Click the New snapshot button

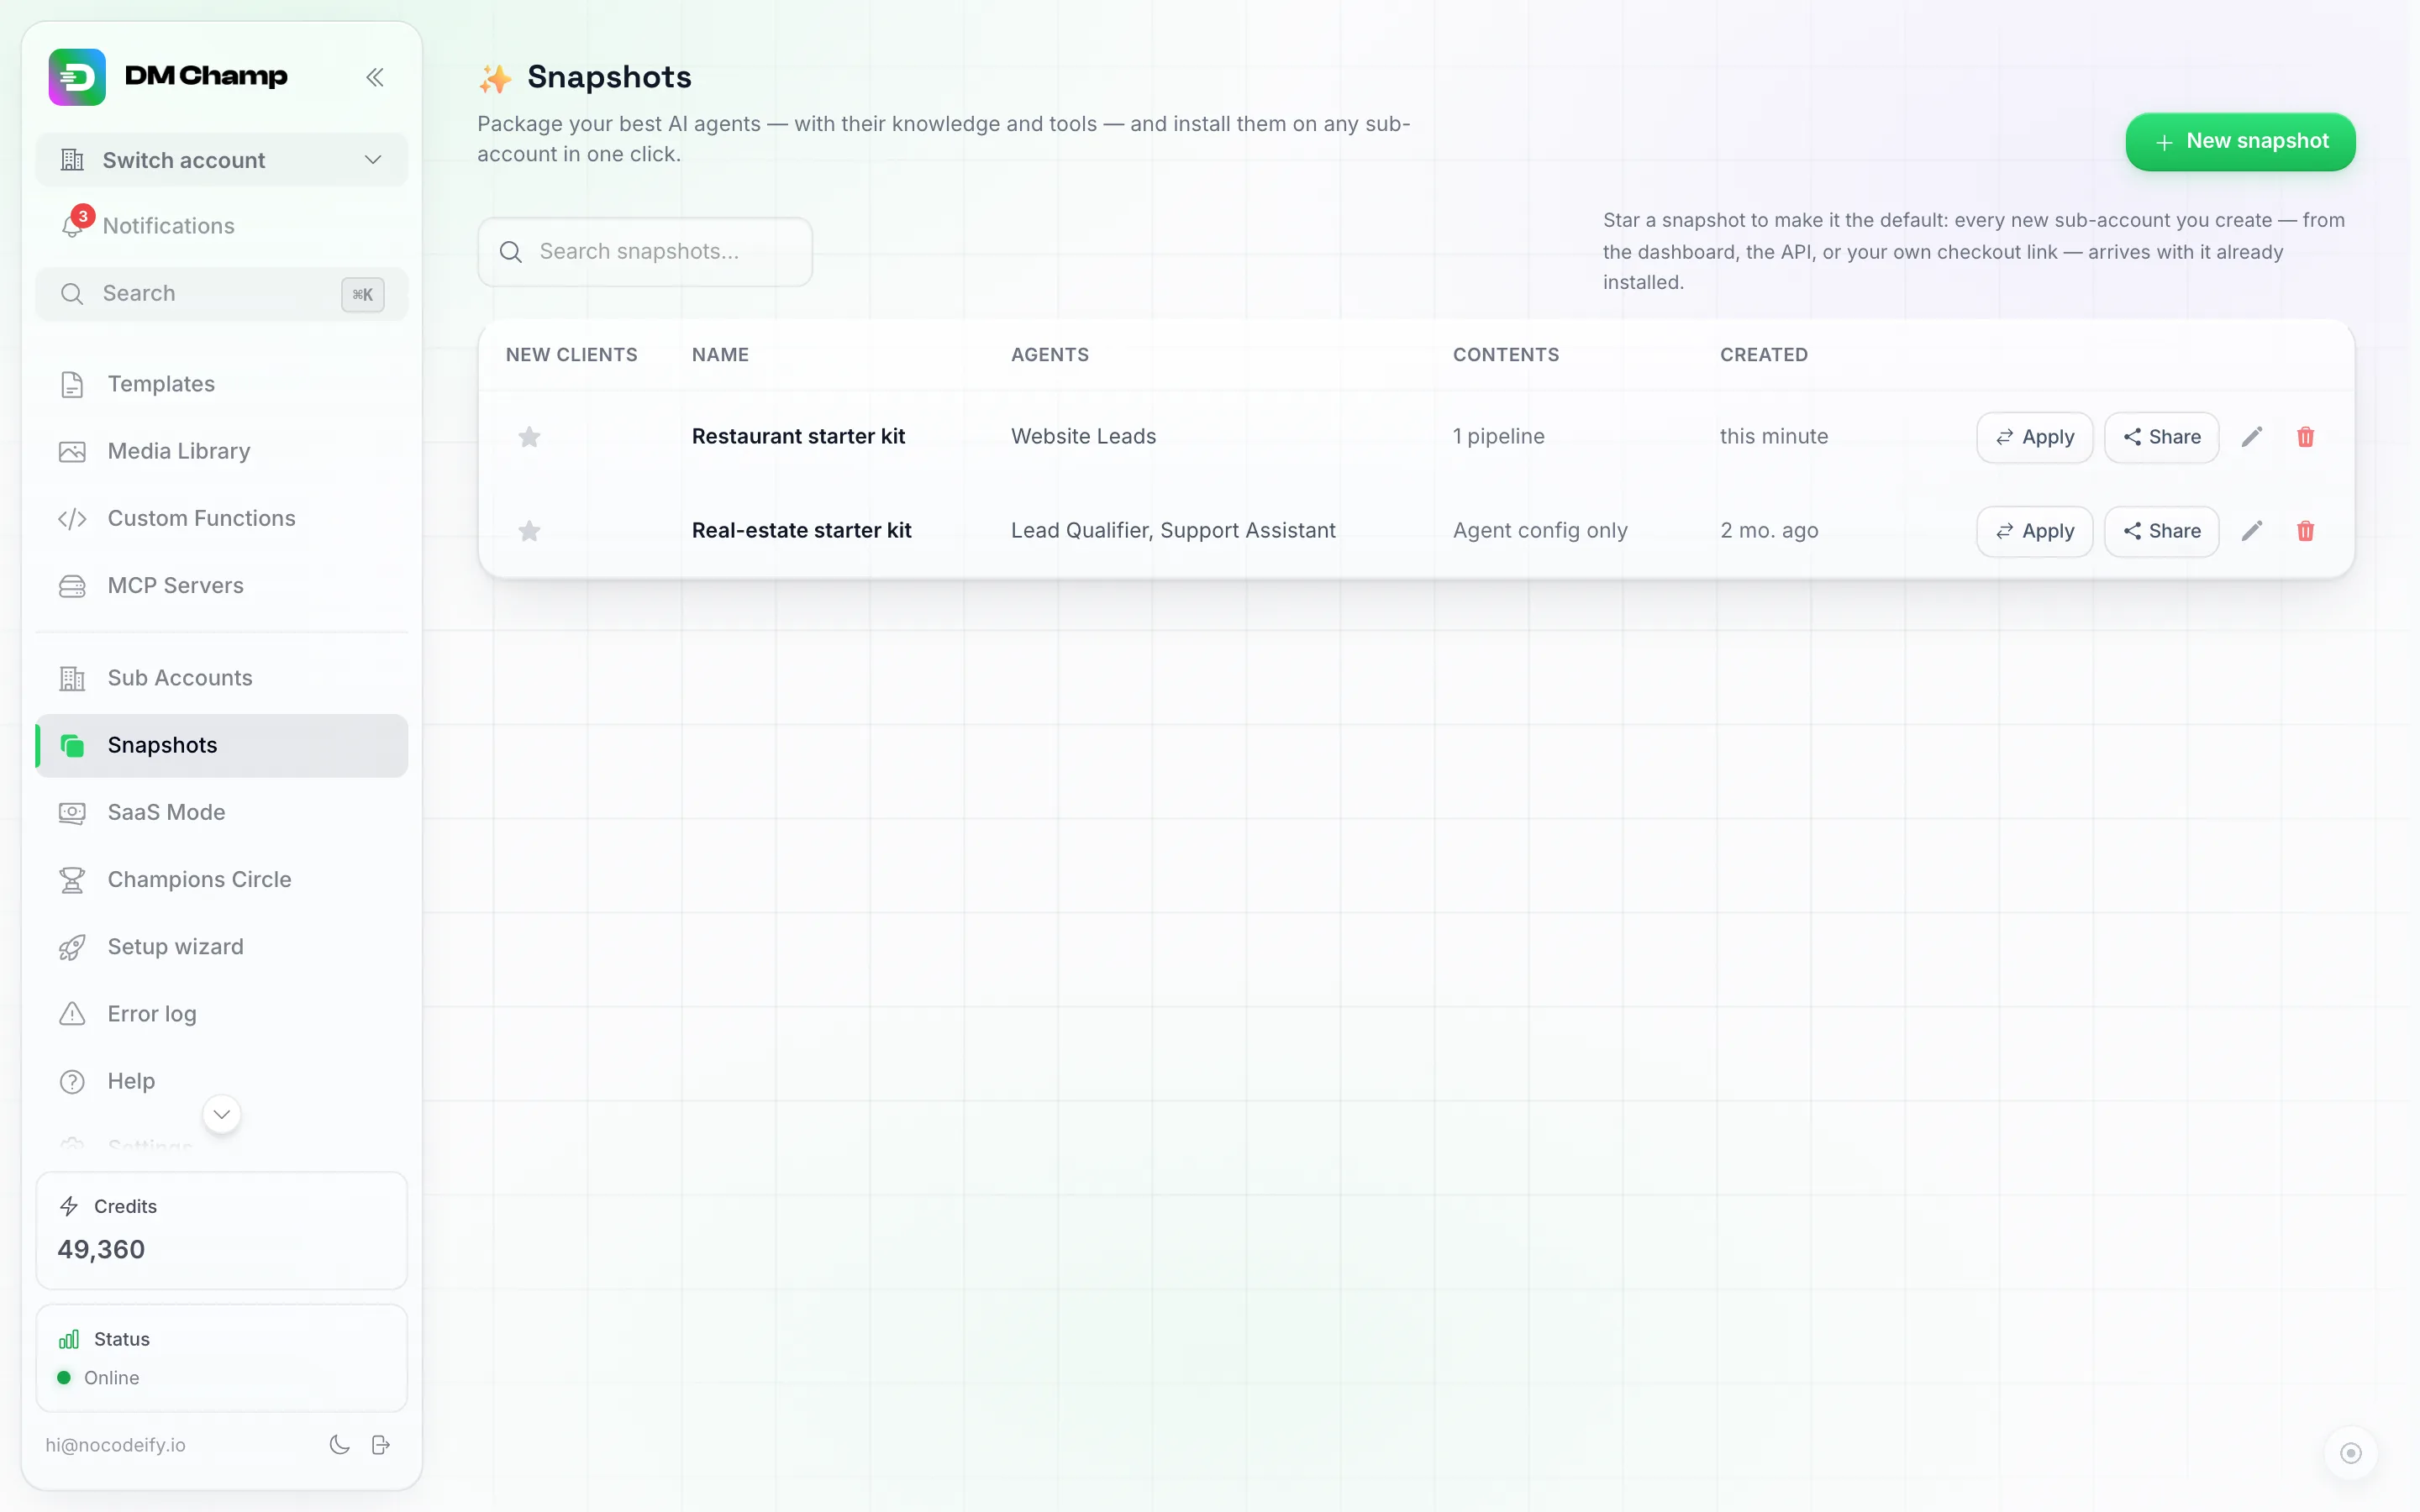(x=2240, y=141)
